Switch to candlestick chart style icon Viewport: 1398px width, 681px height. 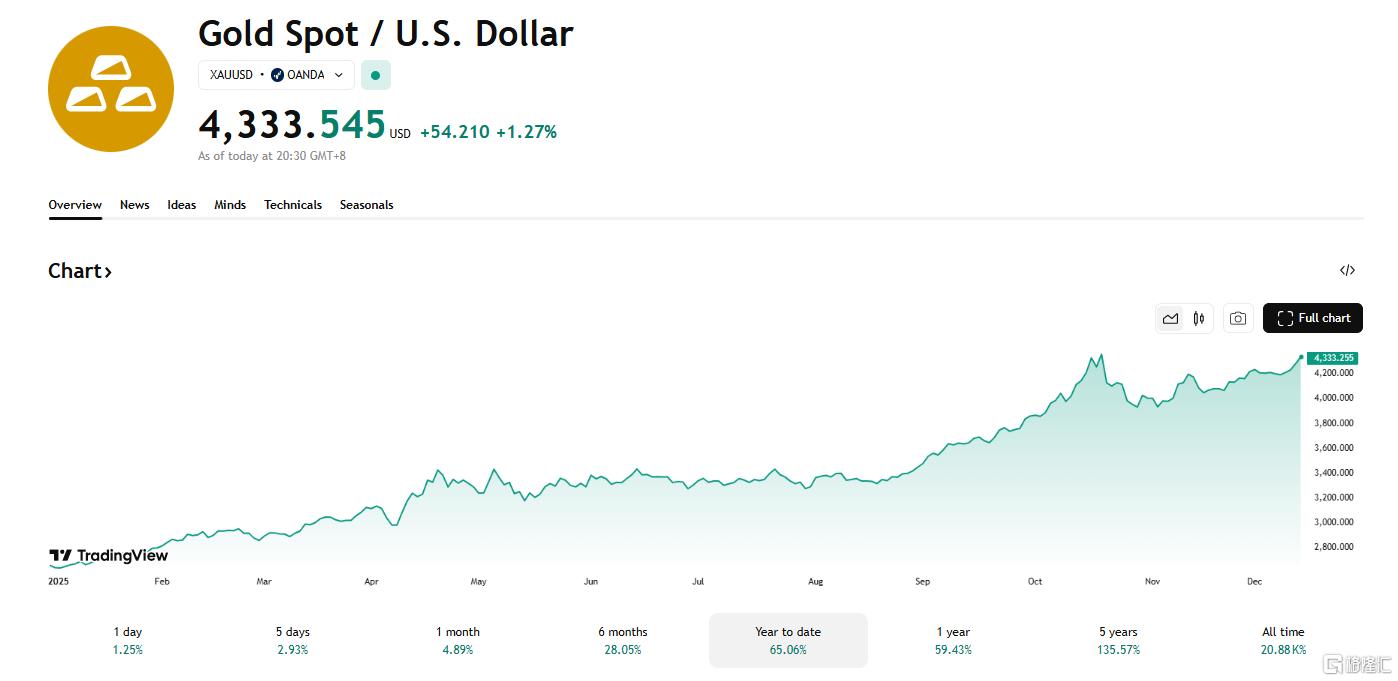[1199, 318]
